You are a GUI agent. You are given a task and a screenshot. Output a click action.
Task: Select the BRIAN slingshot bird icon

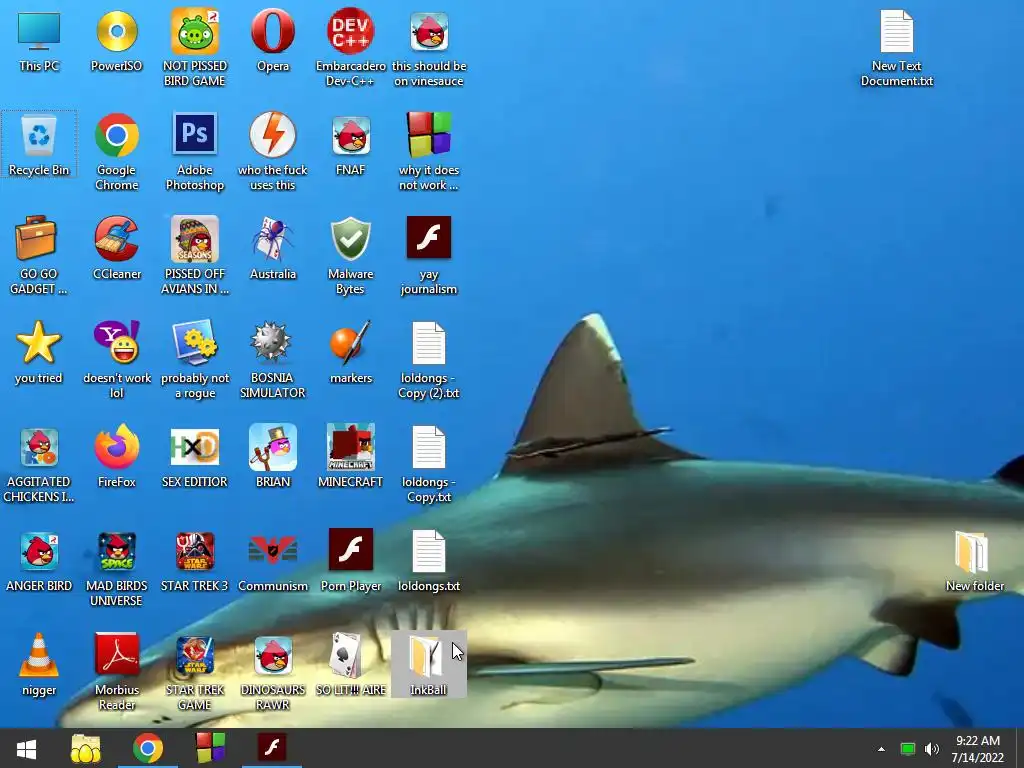point(272,456)
